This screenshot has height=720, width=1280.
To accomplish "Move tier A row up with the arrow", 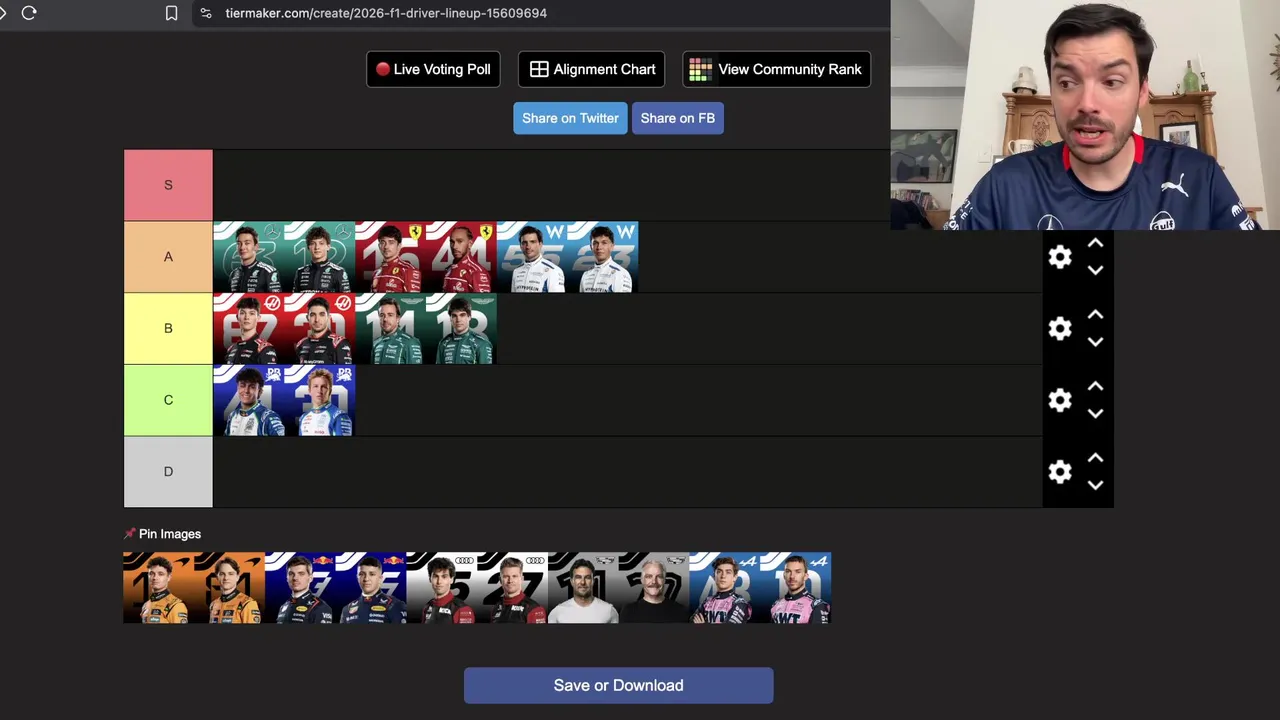I will pos(1095,243).
